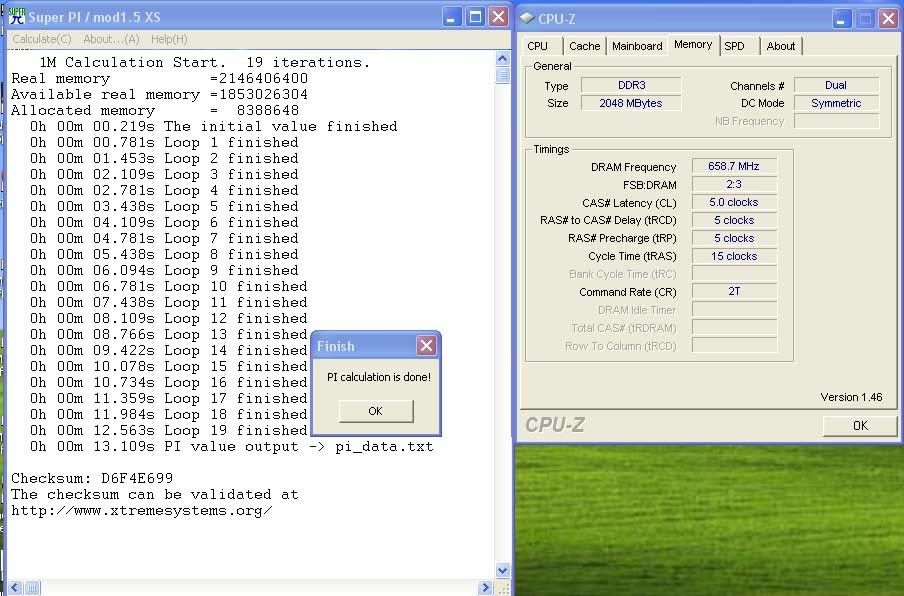Click the DRAM Frequency value 658.7 MHz
Screen dimensions: 904x596
pos(734,167)
